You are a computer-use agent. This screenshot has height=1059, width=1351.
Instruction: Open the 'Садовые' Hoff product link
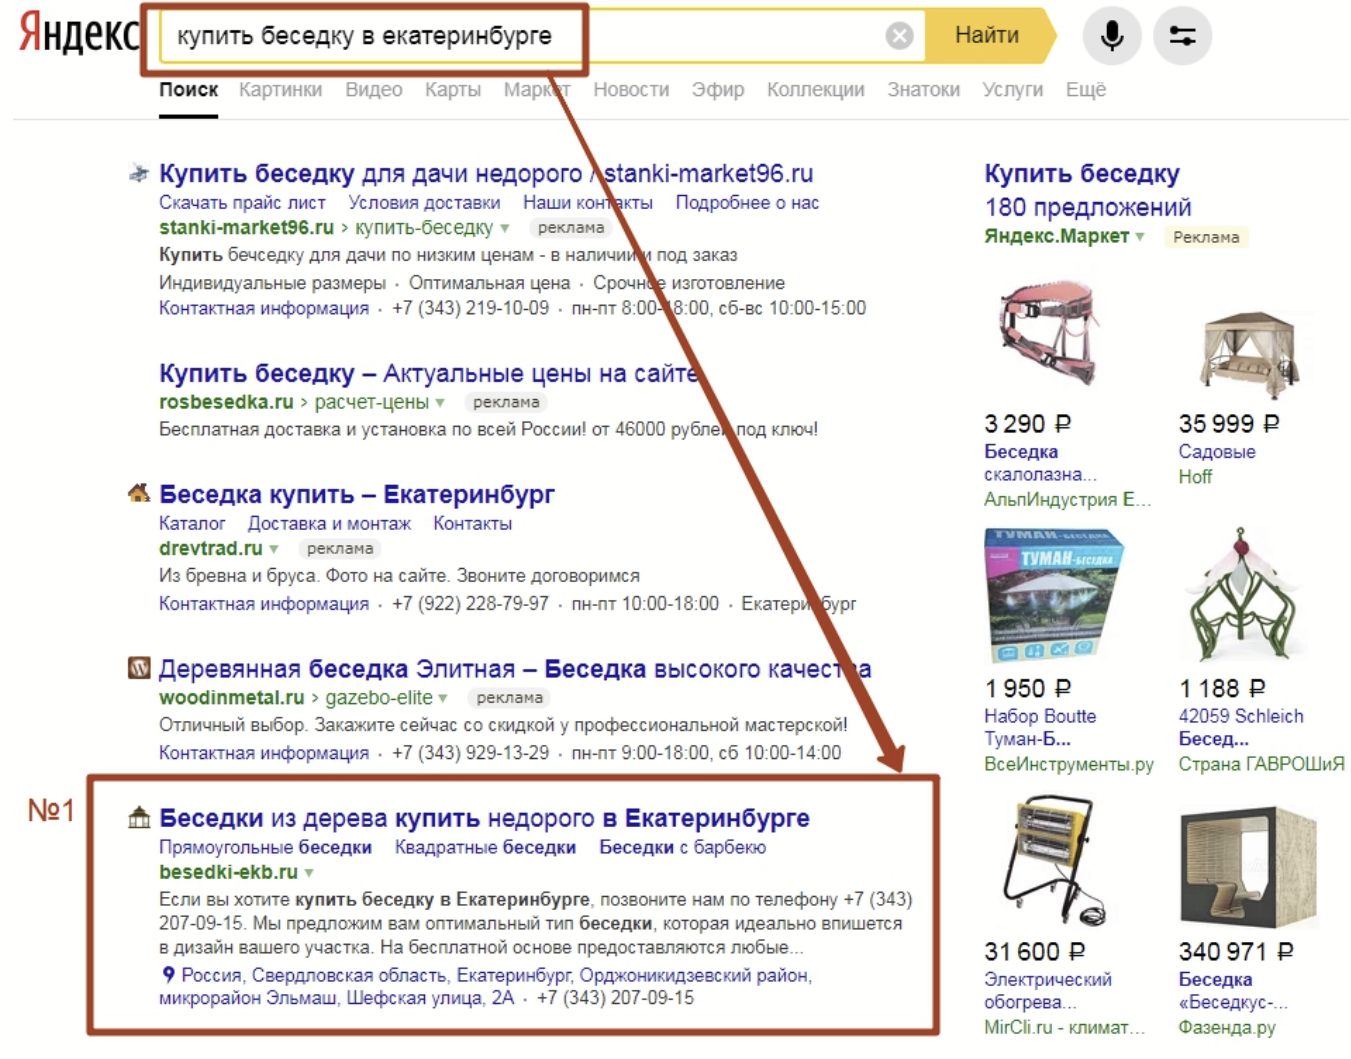tap(1217, 452)
